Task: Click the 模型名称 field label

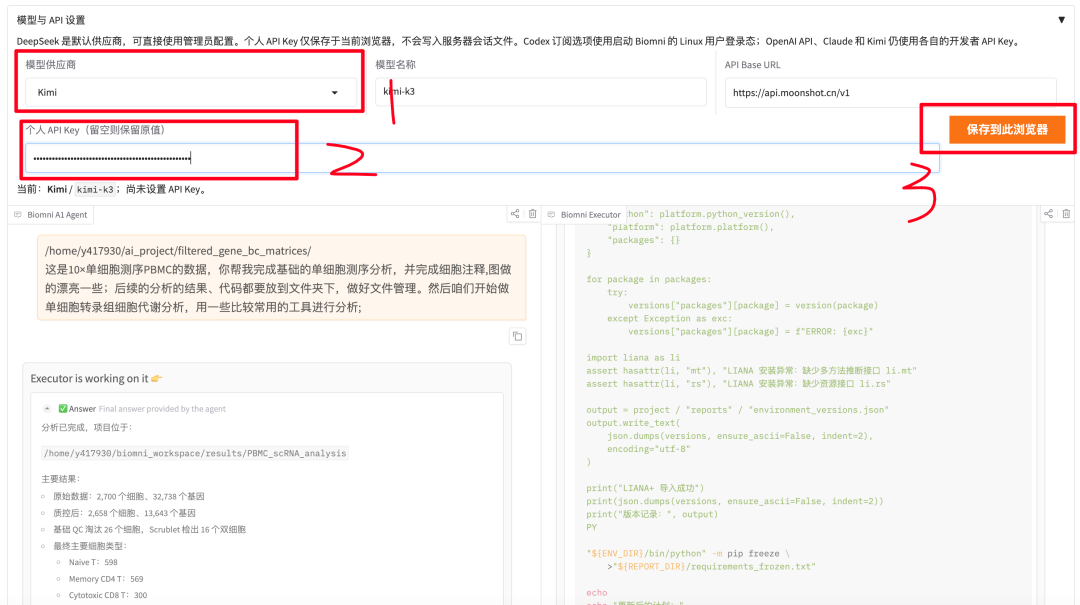Action: [x=395, y=65]
